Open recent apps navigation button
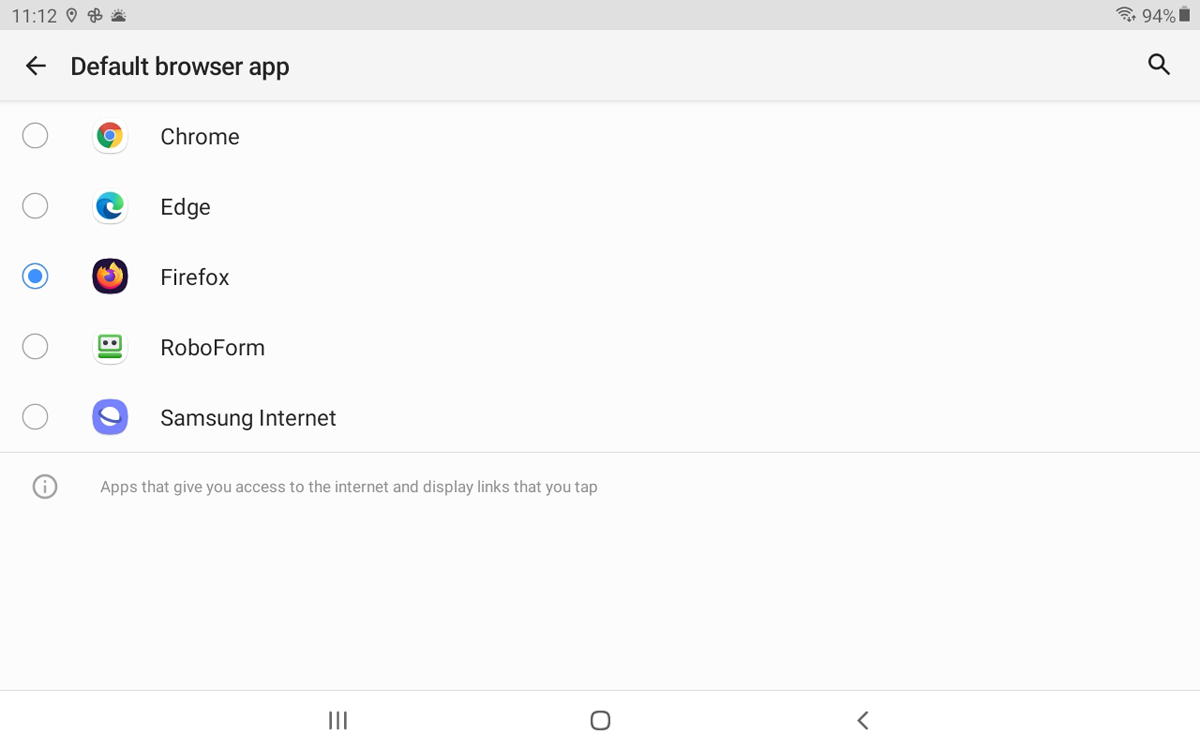This screenshot has width=1200, height=750. coord(338,720)
